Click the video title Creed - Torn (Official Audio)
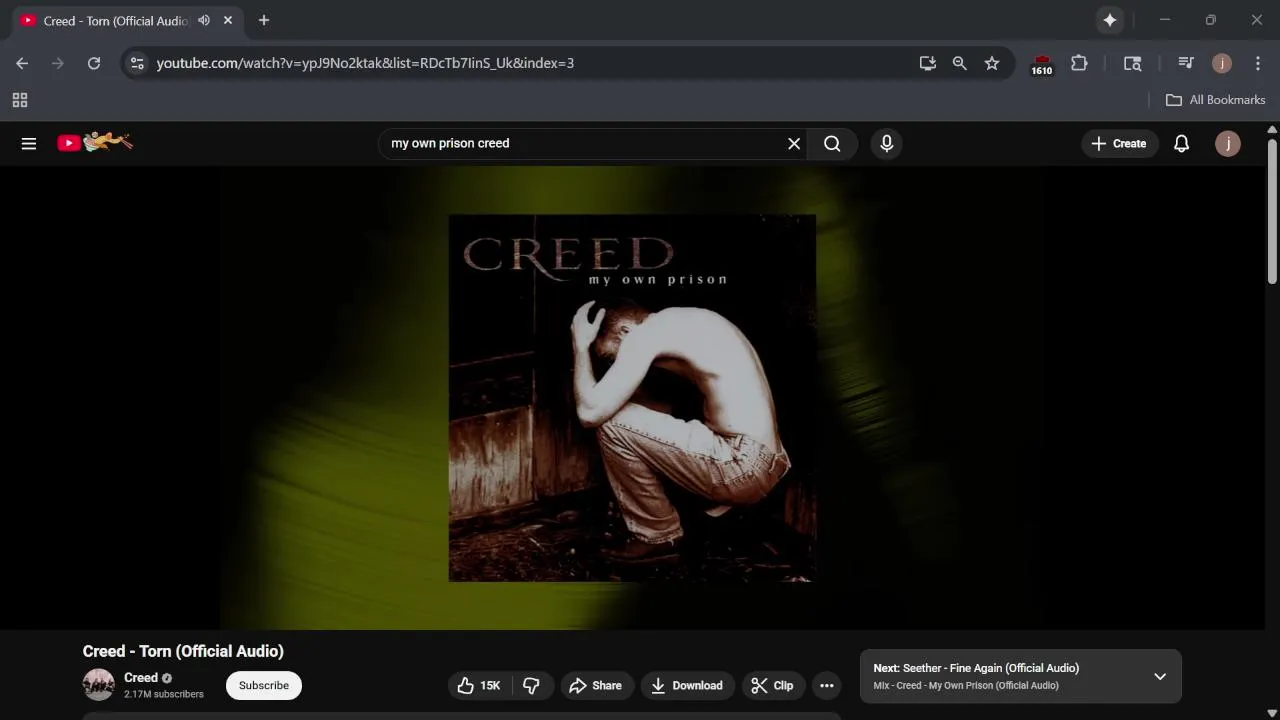The width and height of the screenshot is (1280, 720). 183,651
